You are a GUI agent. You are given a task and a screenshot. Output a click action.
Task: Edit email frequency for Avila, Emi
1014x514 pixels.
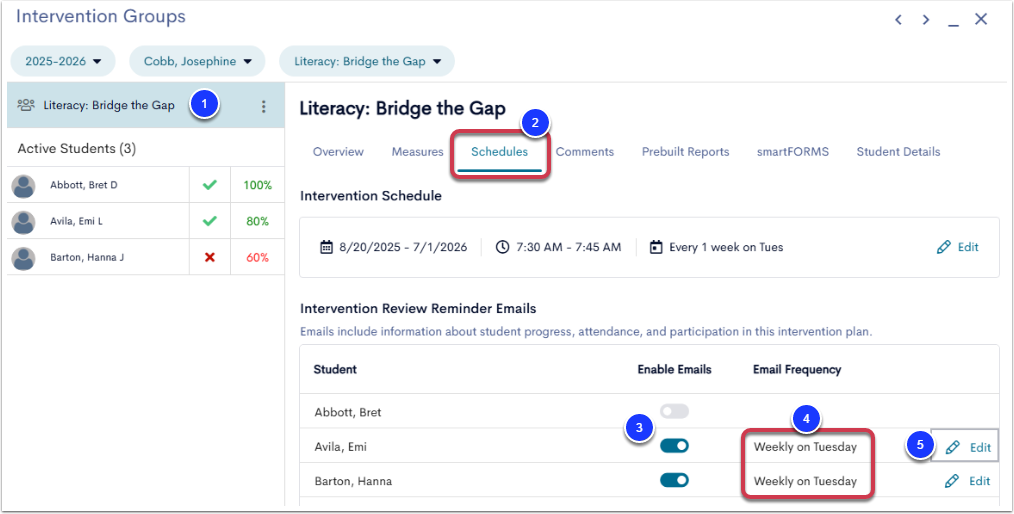click(967, 447)
